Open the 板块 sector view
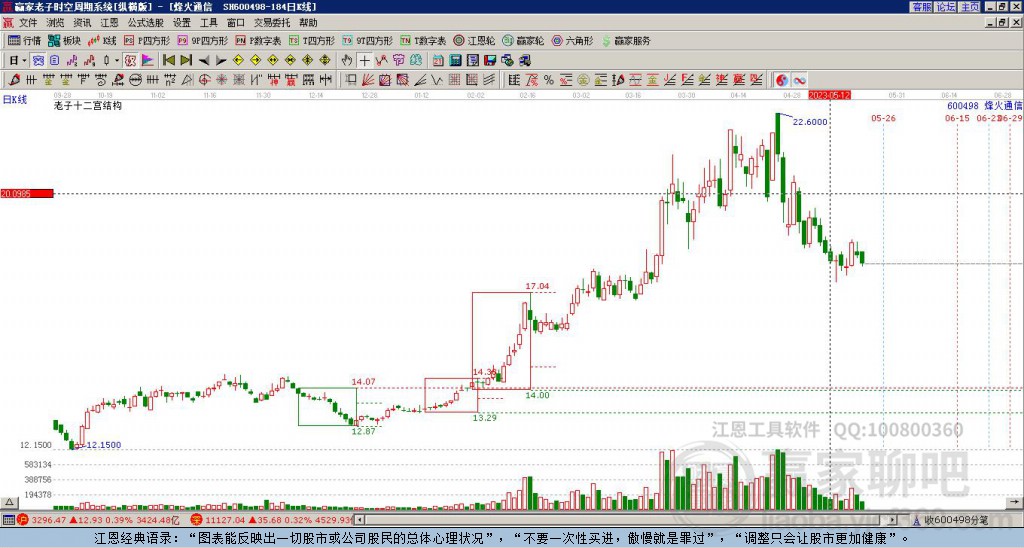 65,40
